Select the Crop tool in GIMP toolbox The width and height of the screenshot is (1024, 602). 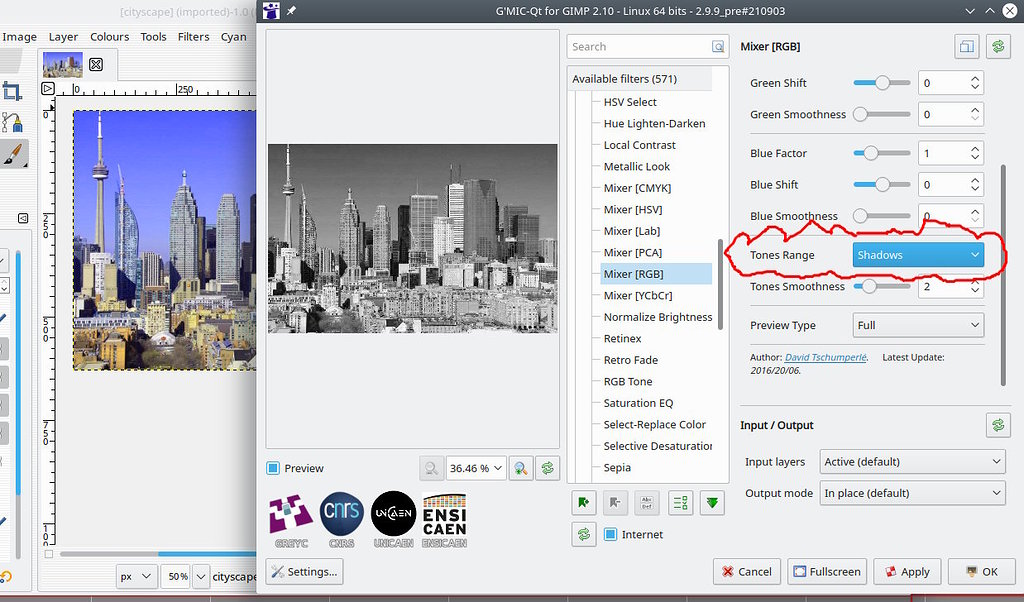tap(14, 90)
